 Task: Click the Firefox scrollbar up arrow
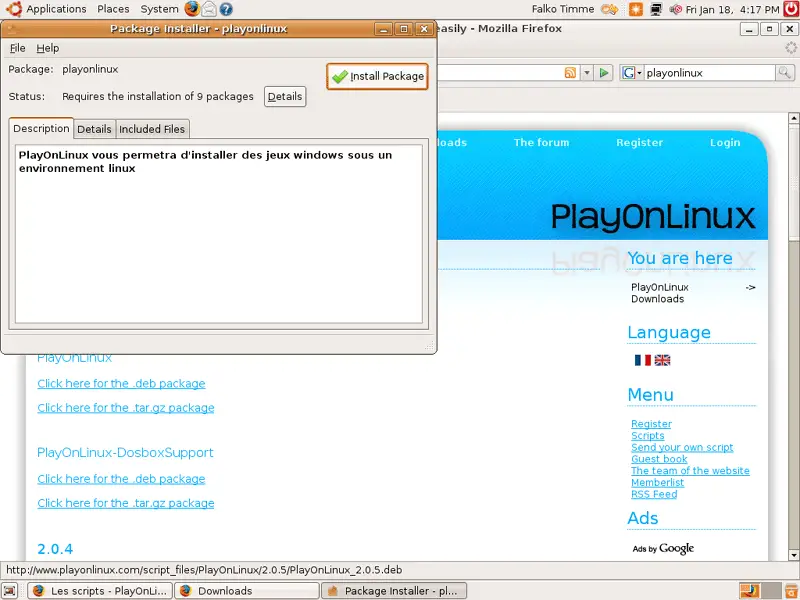pos(793,118)
